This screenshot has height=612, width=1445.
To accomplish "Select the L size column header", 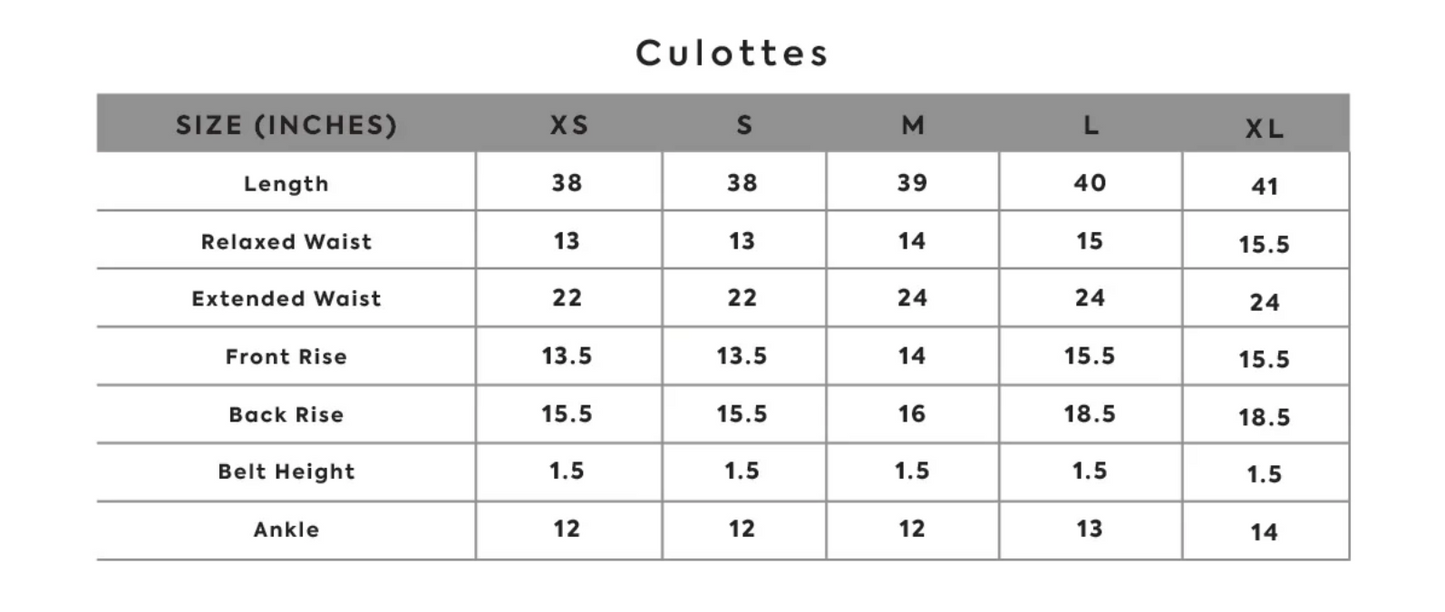I will [1091, 125].
